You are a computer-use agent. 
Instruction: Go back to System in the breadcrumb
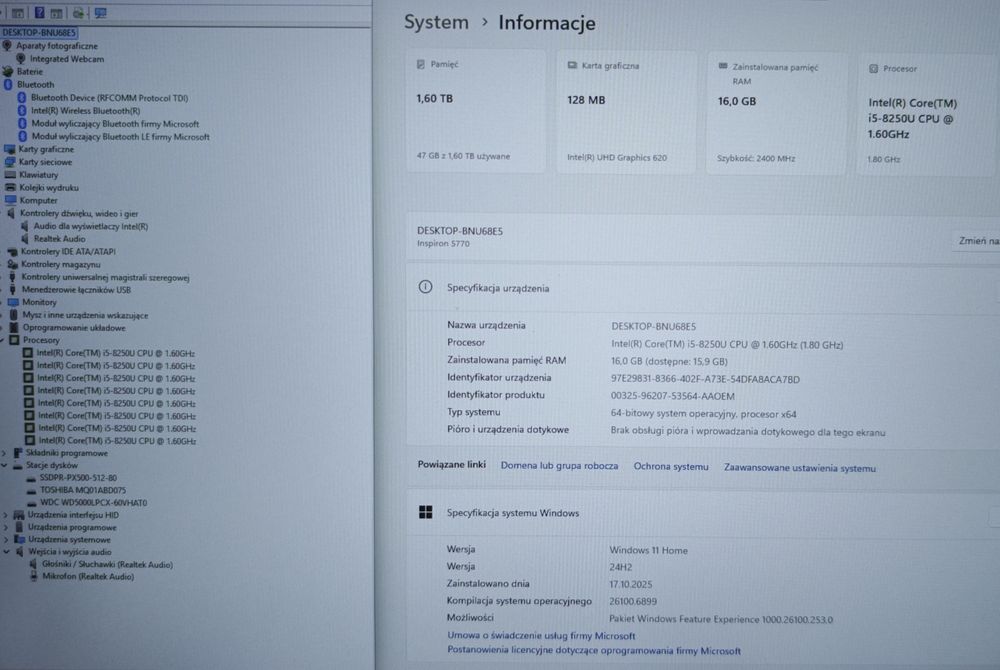pos(436,22)
